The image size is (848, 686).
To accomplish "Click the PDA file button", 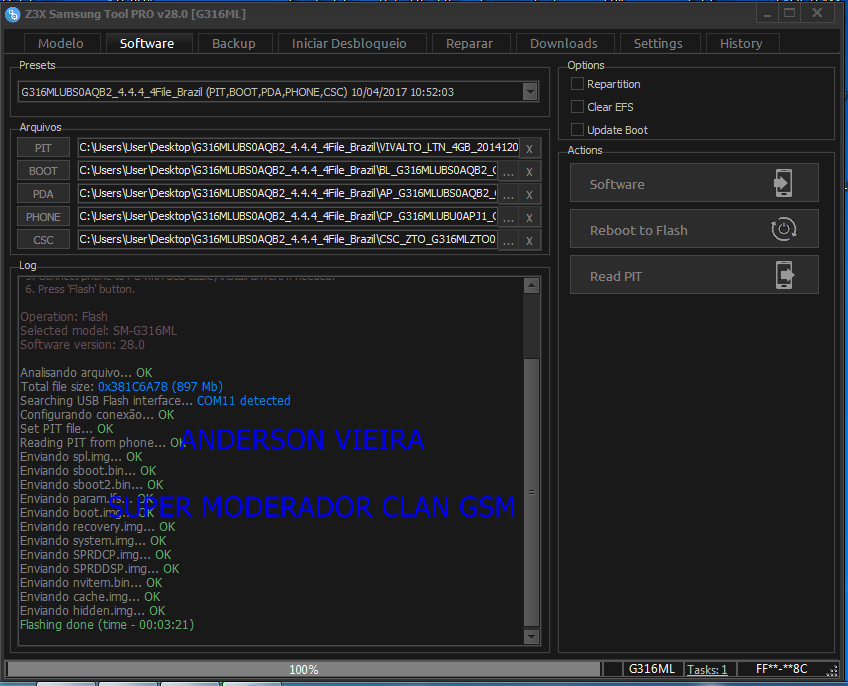I will [43, 194].
